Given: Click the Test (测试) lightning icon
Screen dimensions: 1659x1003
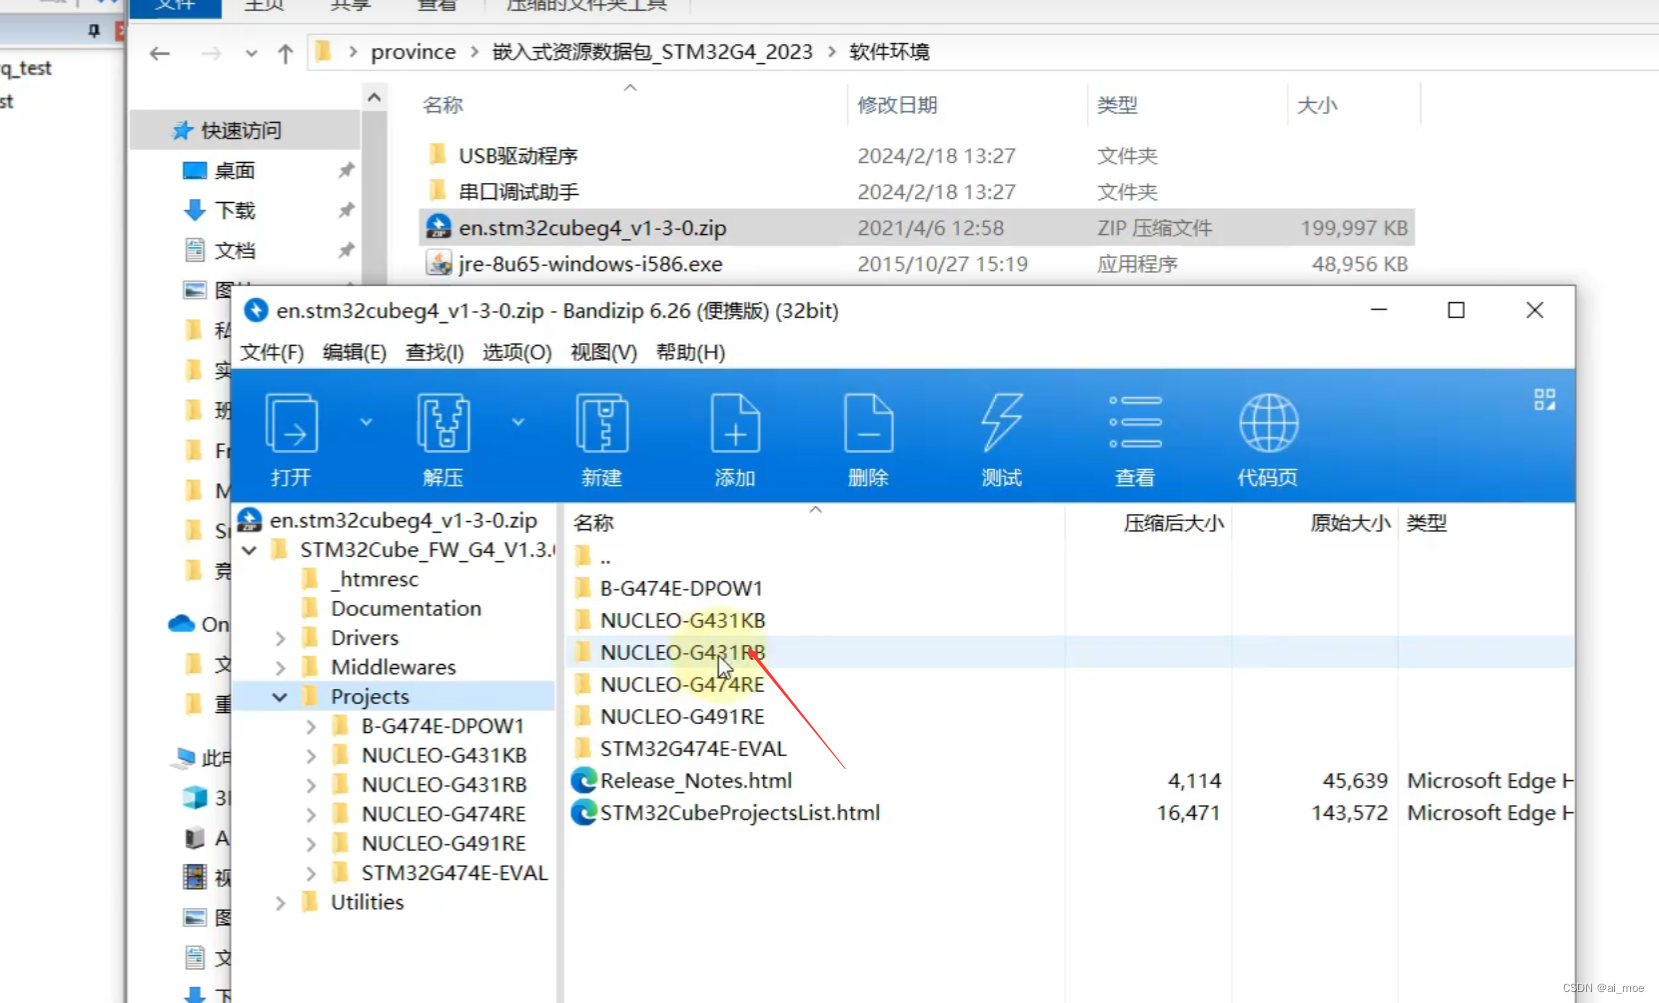Looking at the screenshot, I should pos(1001,423).
